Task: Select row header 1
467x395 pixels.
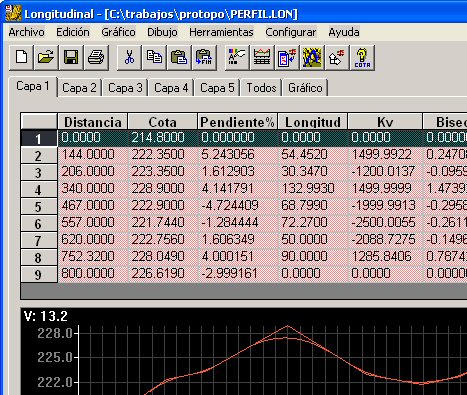Action: coord(39,138)
